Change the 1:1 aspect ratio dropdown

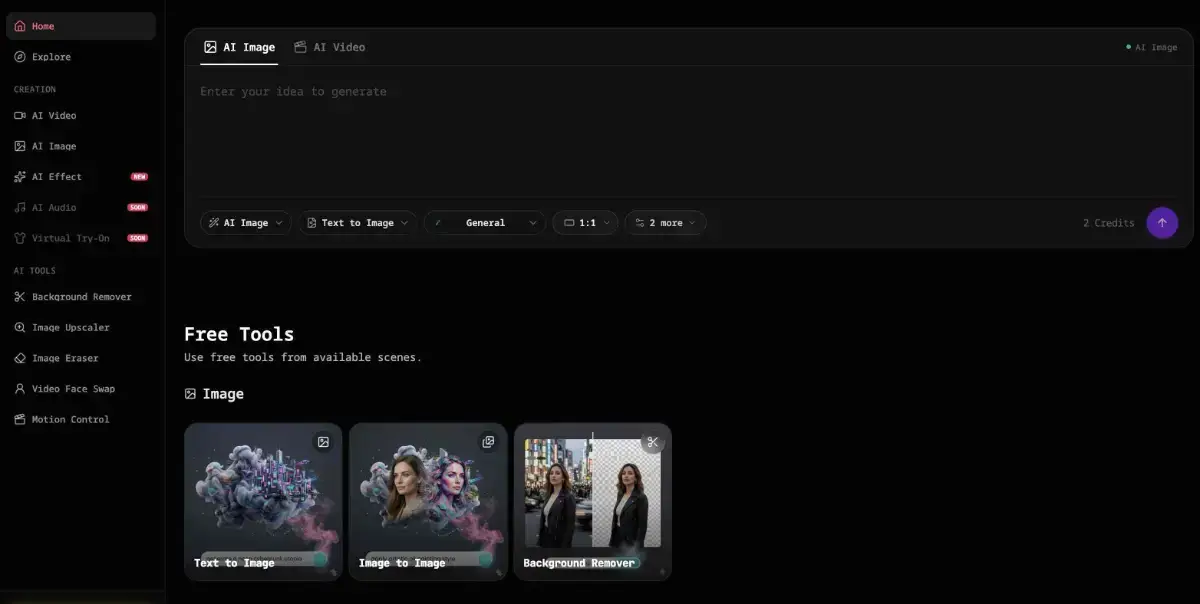click(585, 223)
